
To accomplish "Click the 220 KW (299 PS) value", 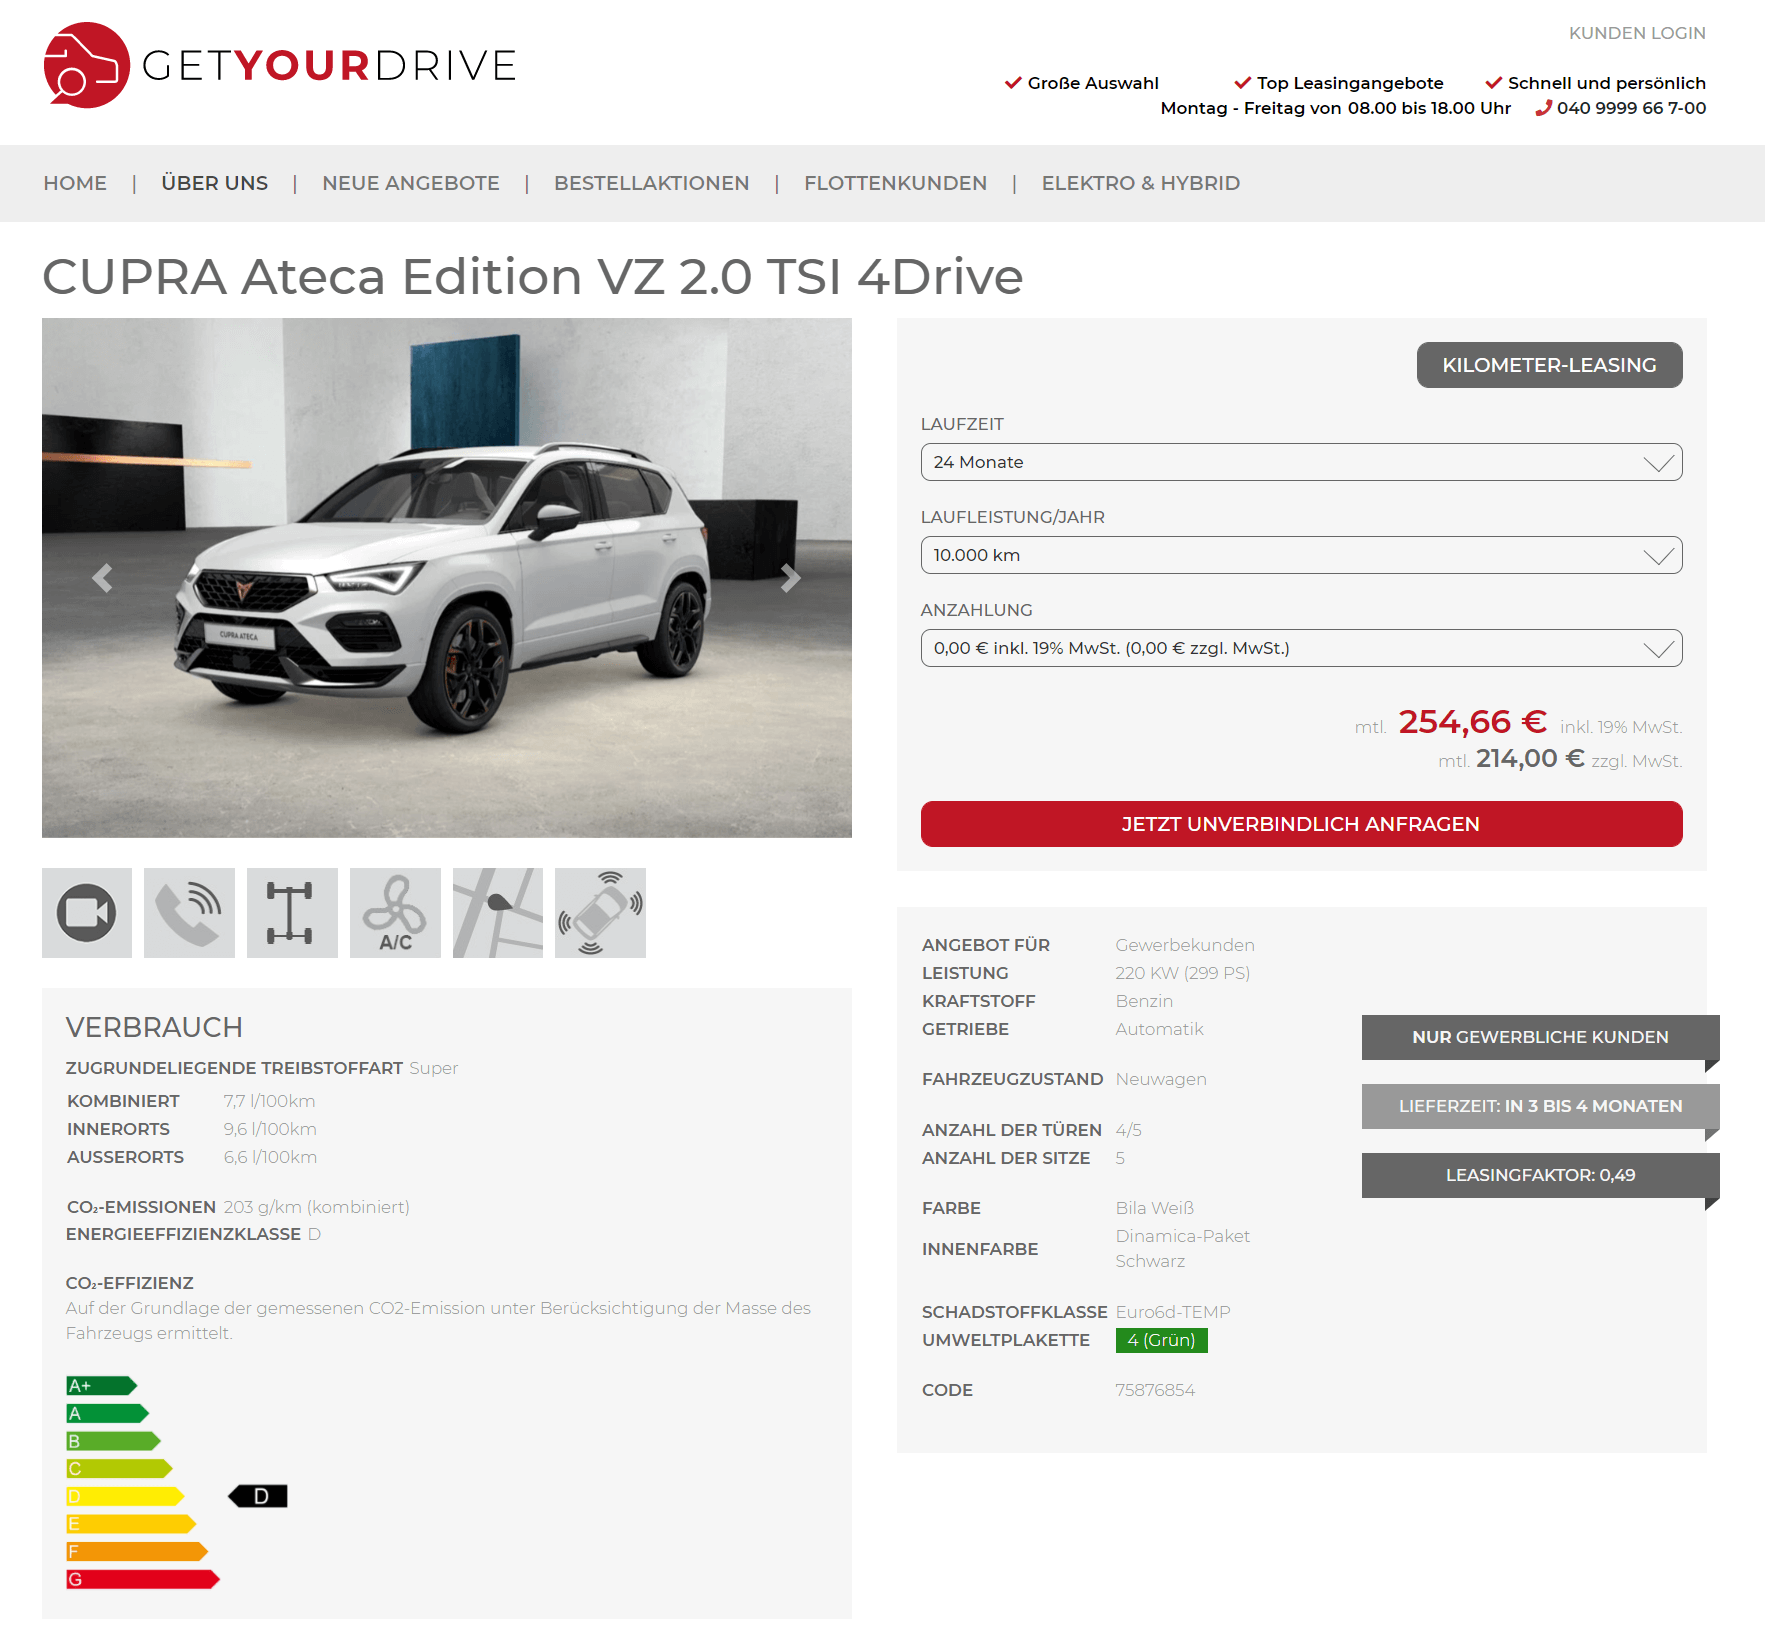I will 1183,973.
